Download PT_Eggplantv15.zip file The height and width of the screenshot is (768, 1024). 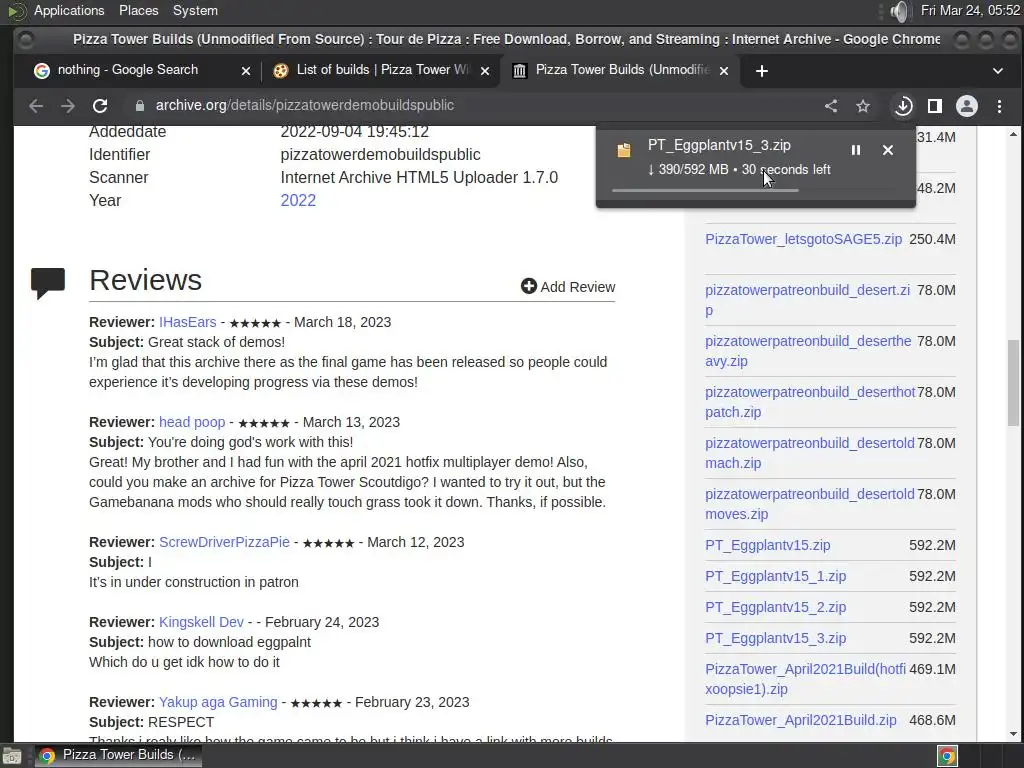pyautogui.click(x=767, y=545)
